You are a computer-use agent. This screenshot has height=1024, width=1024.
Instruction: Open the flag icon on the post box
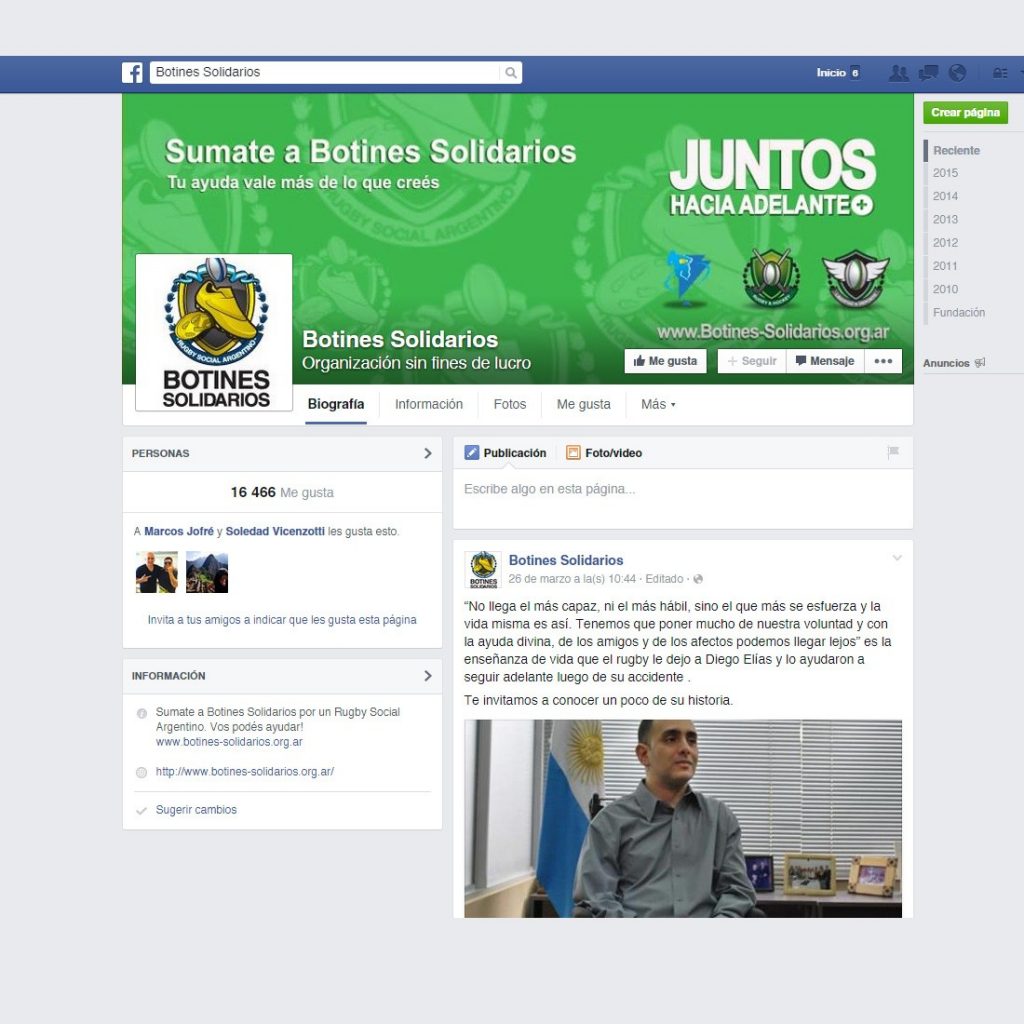point(893,452)
